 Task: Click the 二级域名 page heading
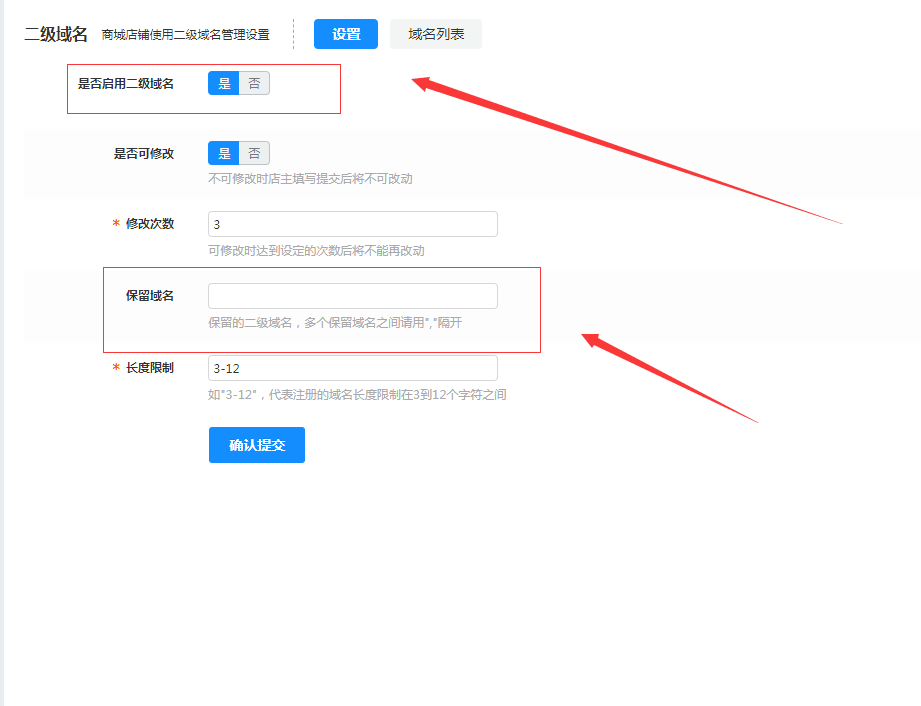[x=56, y=35]
